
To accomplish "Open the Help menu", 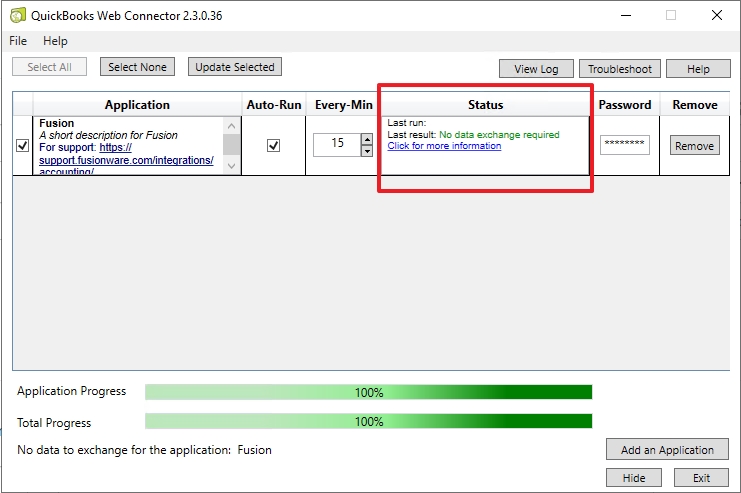I will click(55, 41).
